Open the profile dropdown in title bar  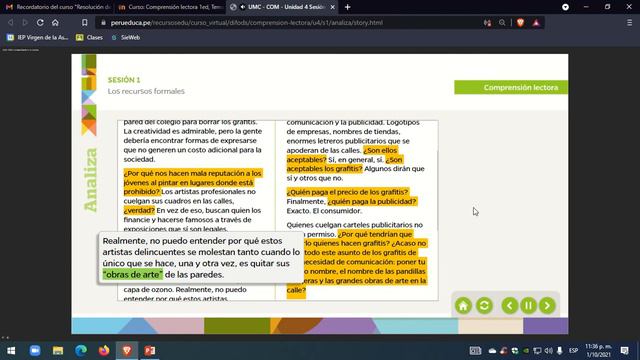click(x=565, y=7)
